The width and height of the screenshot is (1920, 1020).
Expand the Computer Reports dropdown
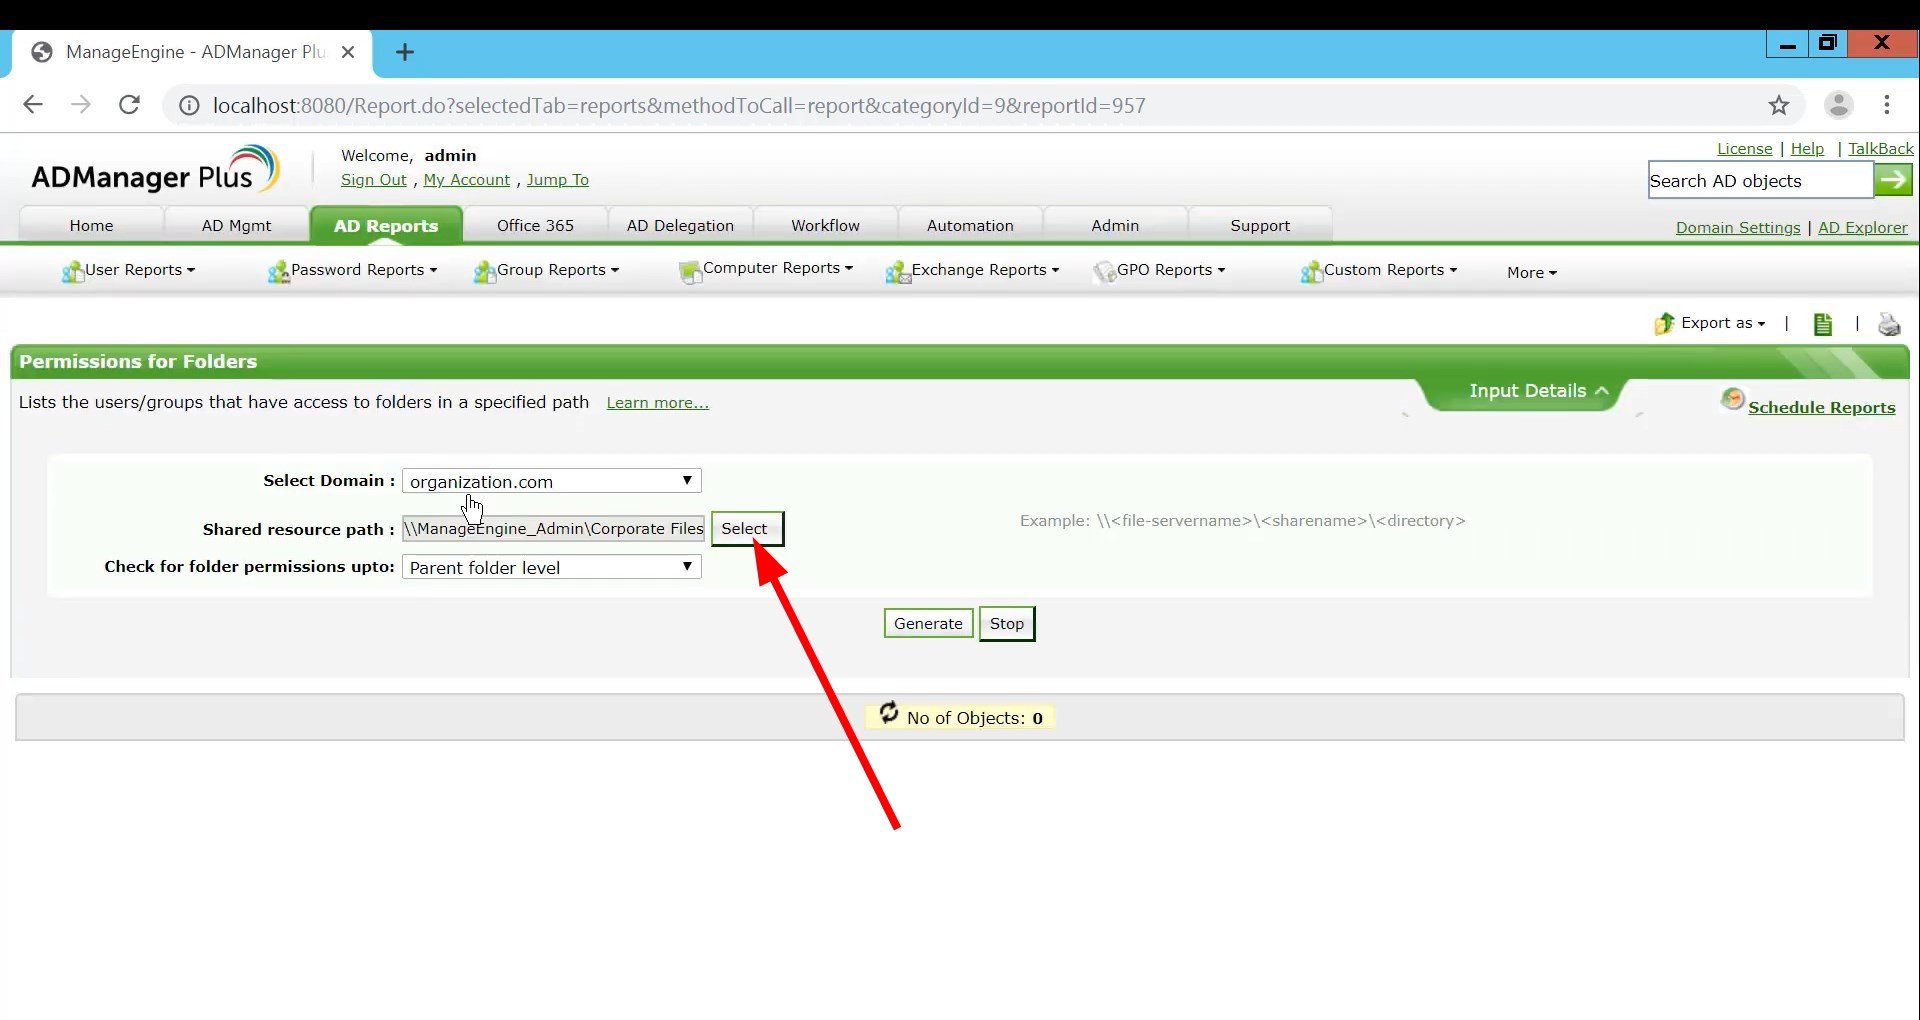pyautogui.click(x=778, y=268)
